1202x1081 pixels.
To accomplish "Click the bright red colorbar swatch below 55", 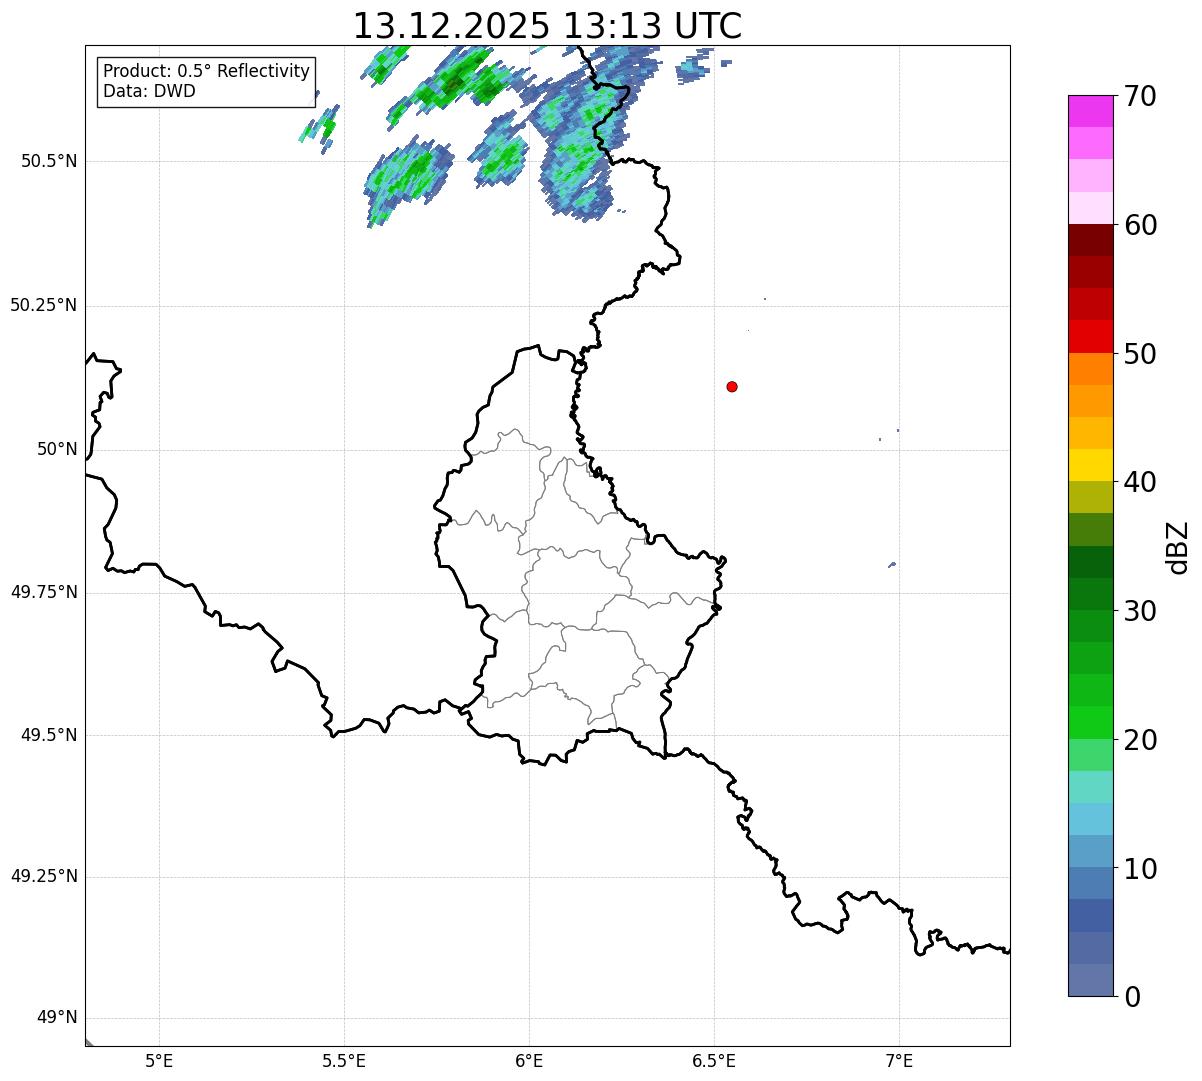I will click(1090, 336).
